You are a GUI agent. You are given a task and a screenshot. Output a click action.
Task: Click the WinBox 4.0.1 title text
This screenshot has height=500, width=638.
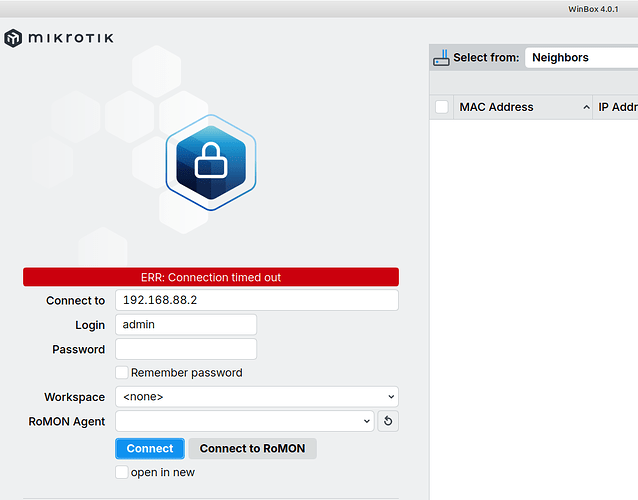(593, 9)
